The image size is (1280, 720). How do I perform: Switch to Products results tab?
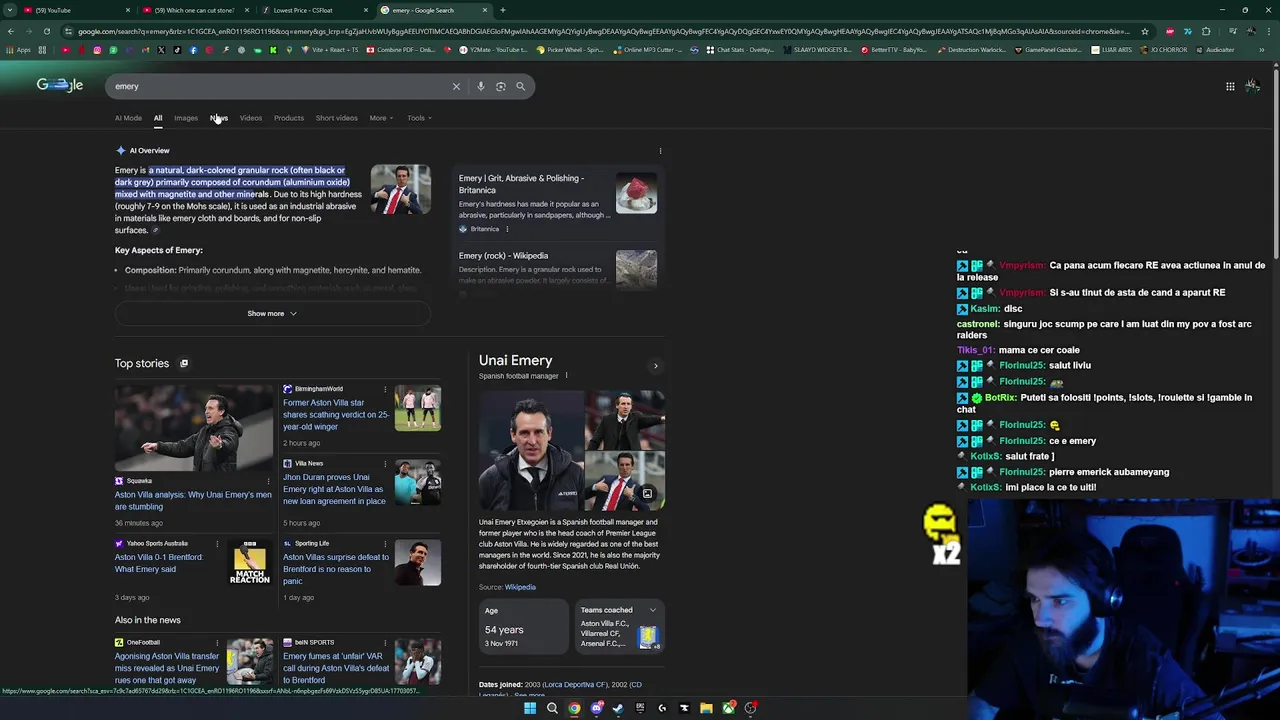point(289,118)
